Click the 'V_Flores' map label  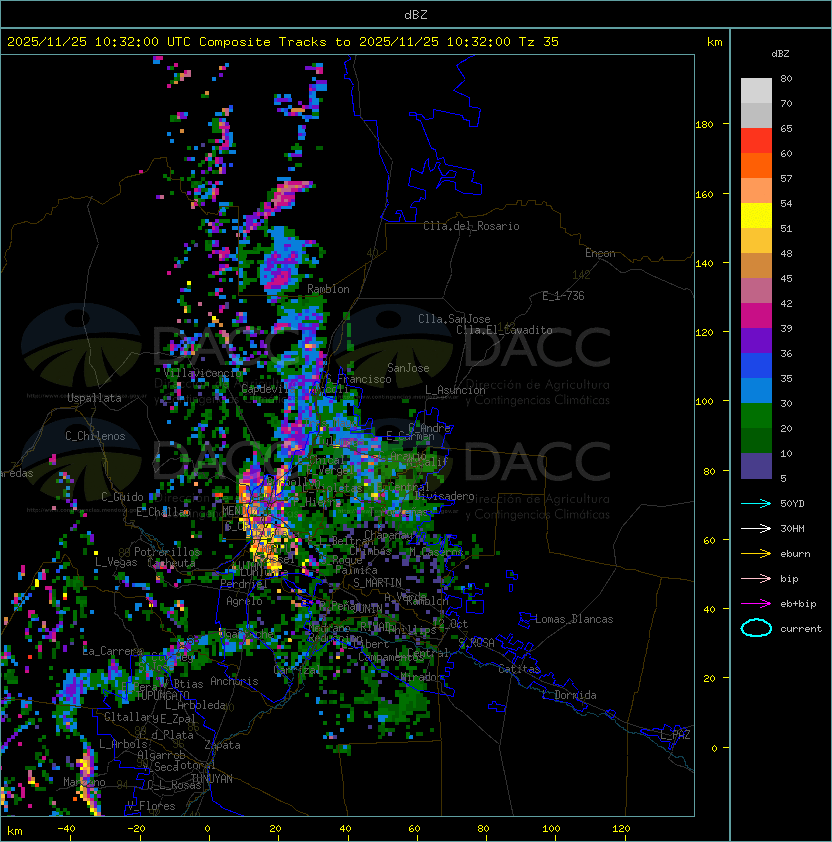coord(151,806)
